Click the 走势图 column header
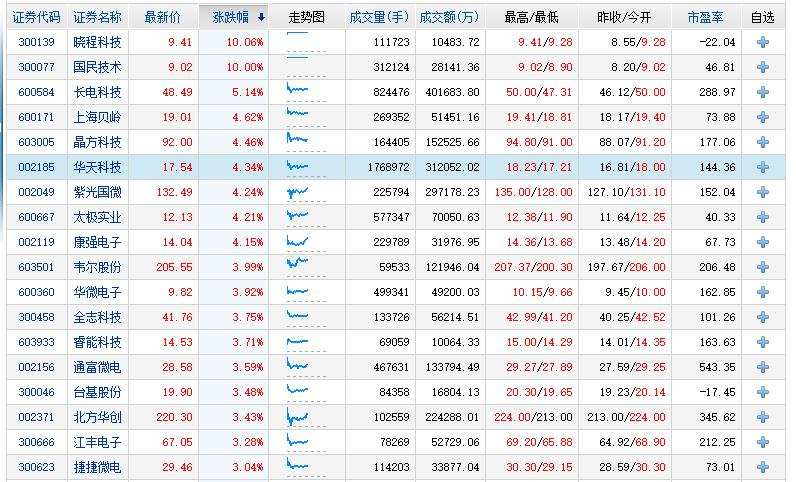 click(x=307, y=17)
